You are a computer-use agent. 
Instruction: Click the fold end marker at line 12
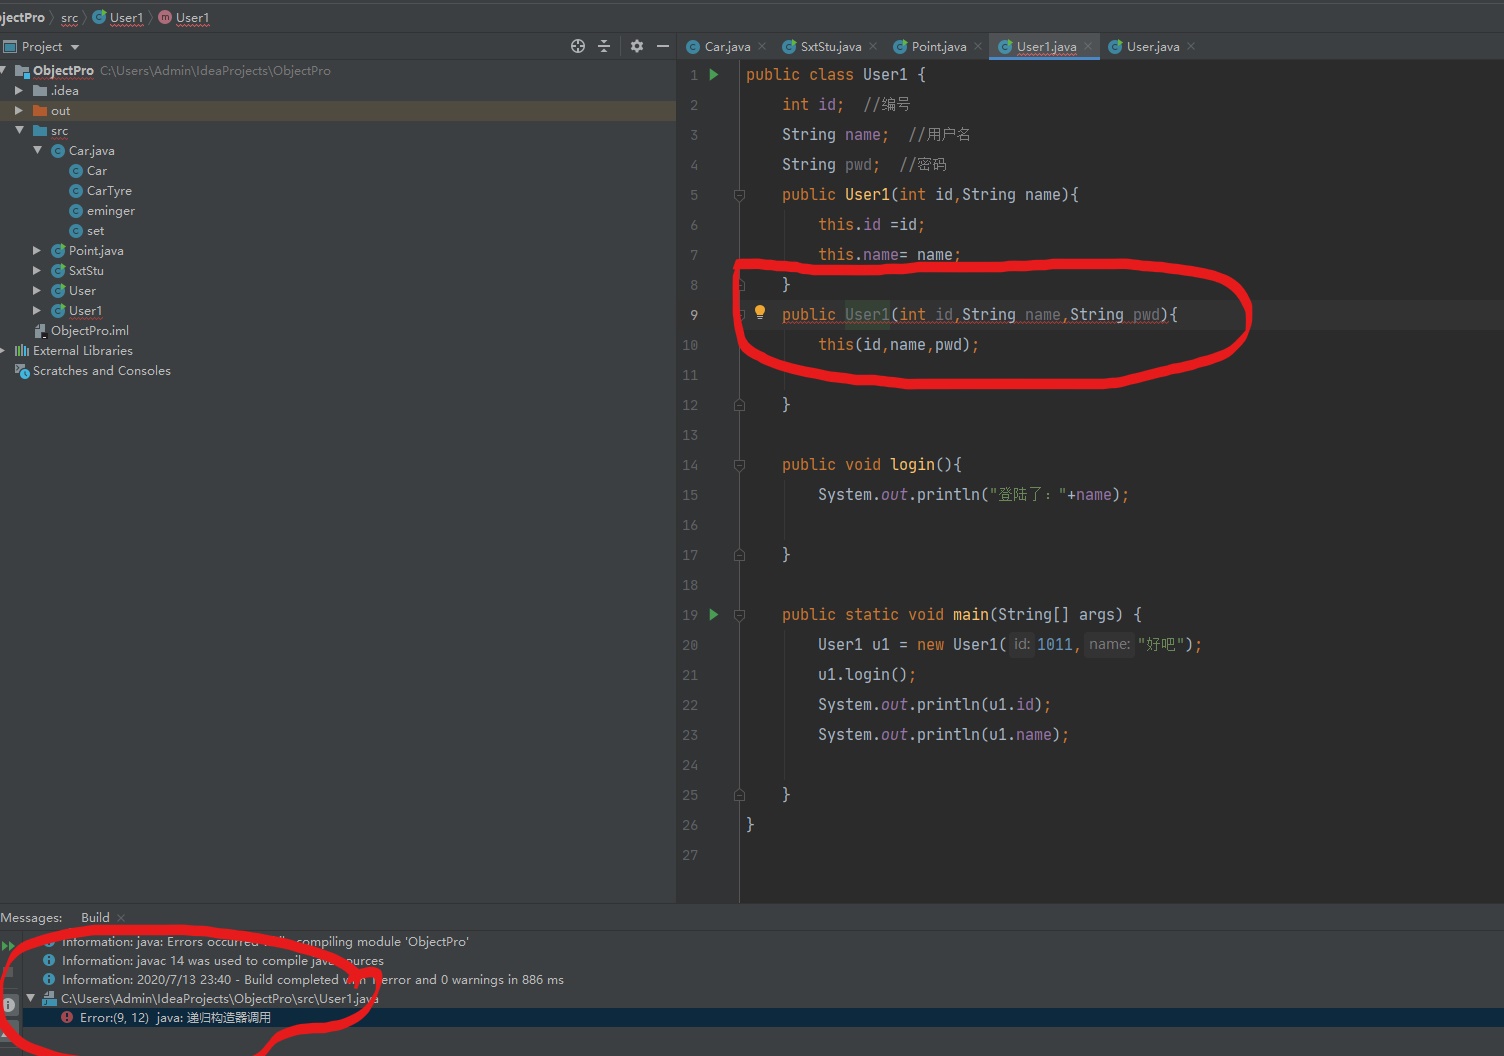(739, 405)
